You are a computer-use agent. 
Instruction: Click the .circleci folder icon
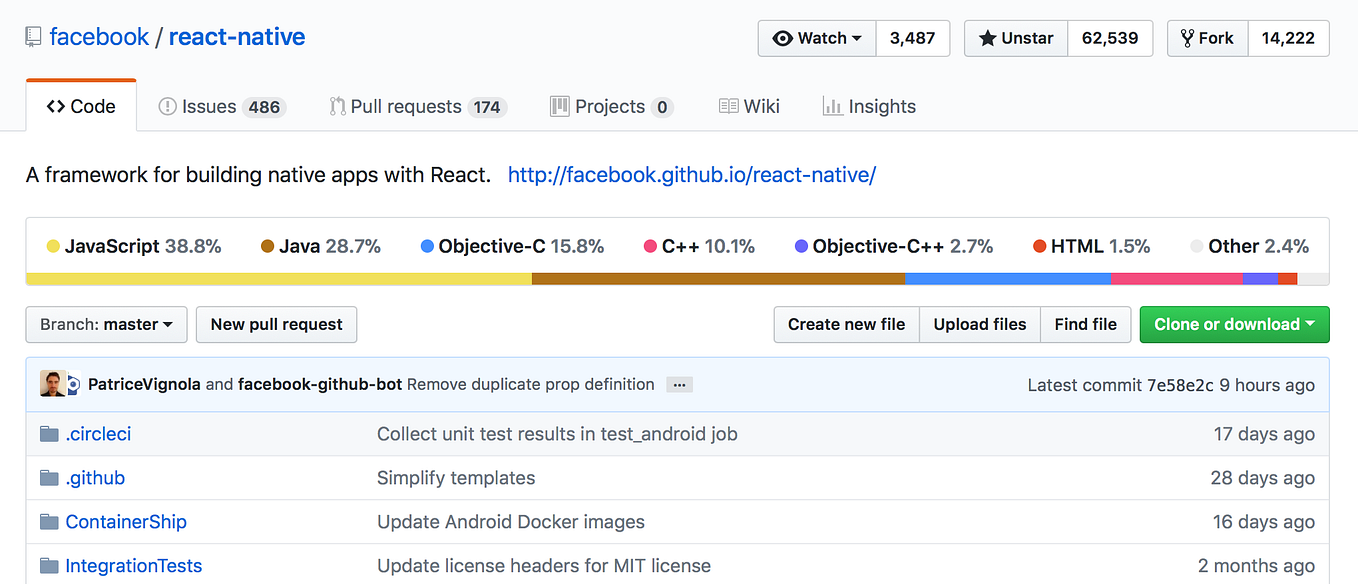pyautogui.click(x=49, y=434)
